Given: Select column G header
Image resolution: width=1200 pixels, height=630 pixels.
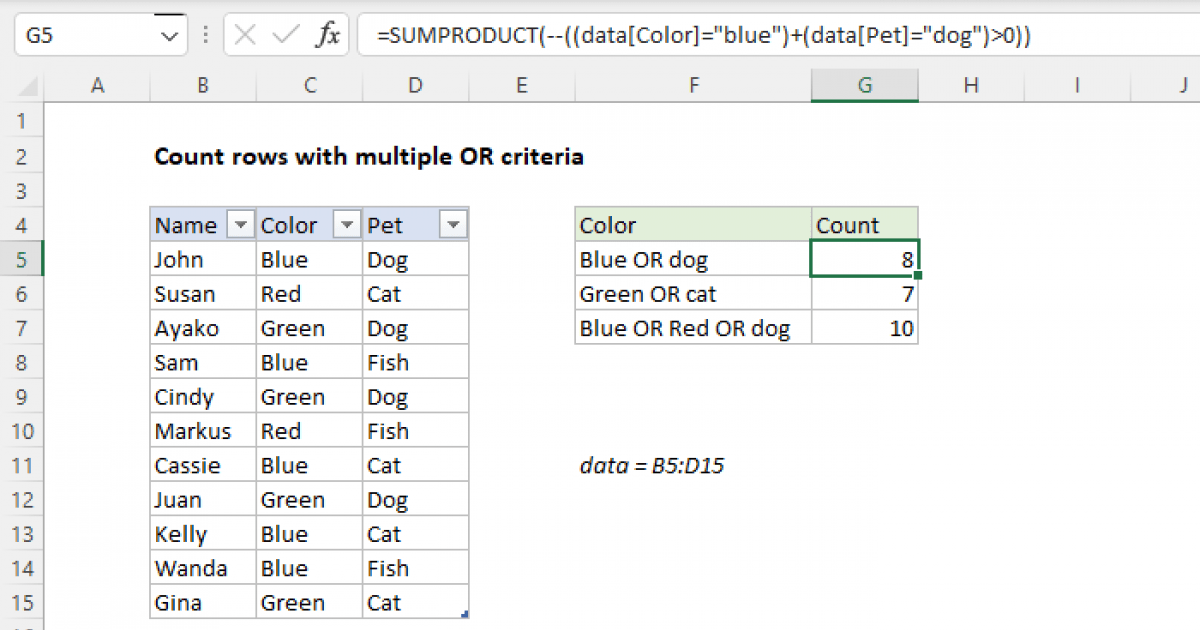Looking at the screenshot, I should tap(864, 86).
